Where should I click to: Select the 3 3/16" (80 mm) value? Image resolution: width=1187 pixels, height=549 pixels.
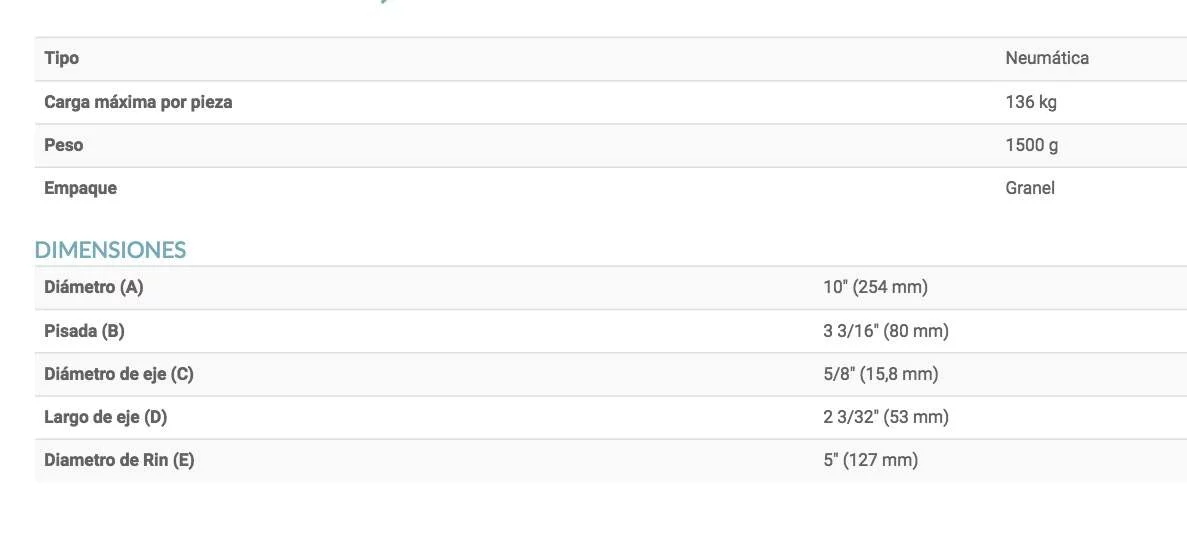pyautogui.click(x=885, y=331)
